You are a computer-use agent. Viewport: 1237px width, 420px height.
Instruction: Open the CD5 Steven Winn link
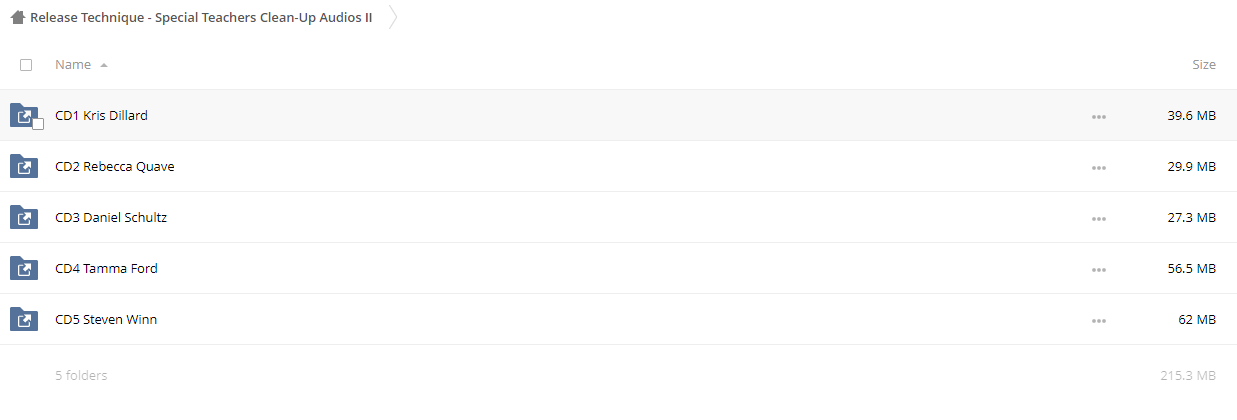click(x=106, y=319)
